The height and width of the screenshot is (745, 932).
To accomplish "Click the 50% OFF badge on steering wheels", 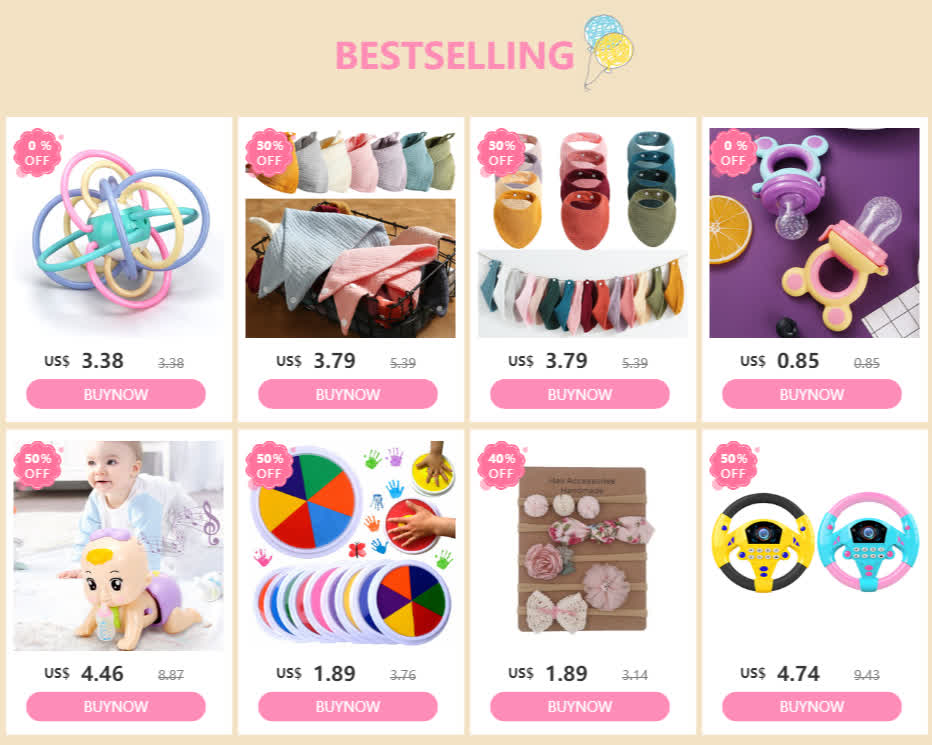I will coord(733,466).
